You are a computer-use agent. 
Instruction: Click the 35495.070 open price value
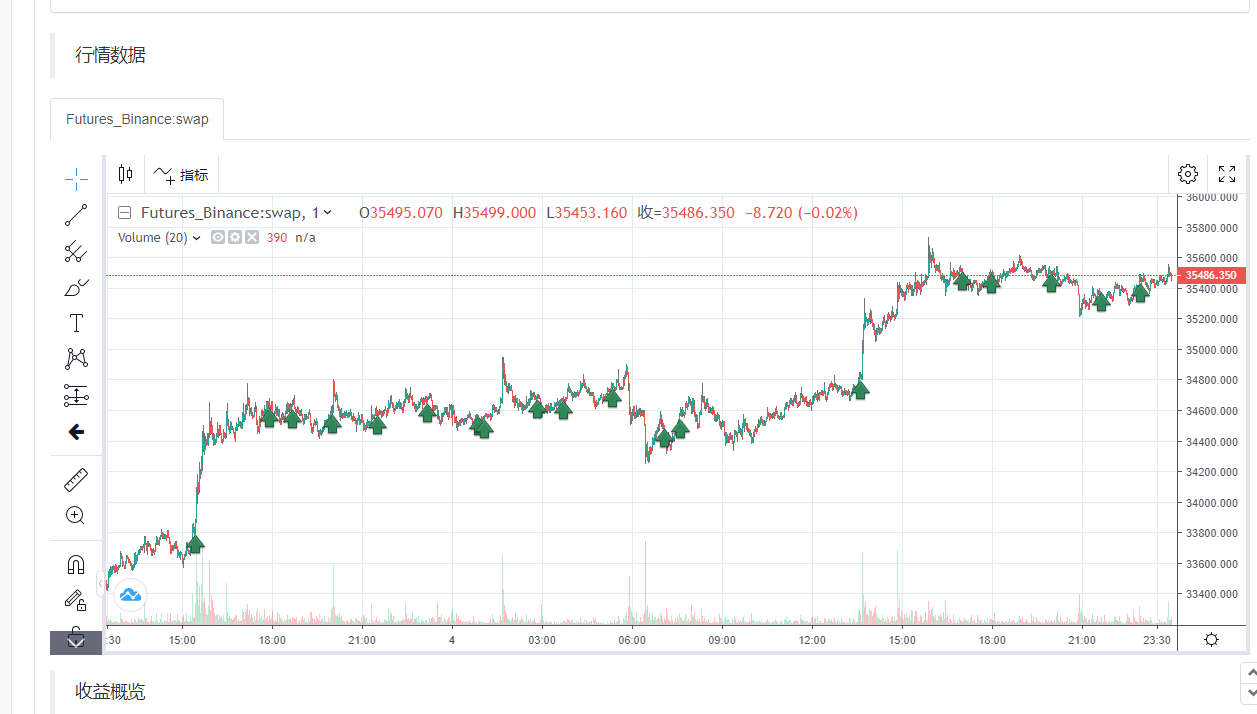406,213
